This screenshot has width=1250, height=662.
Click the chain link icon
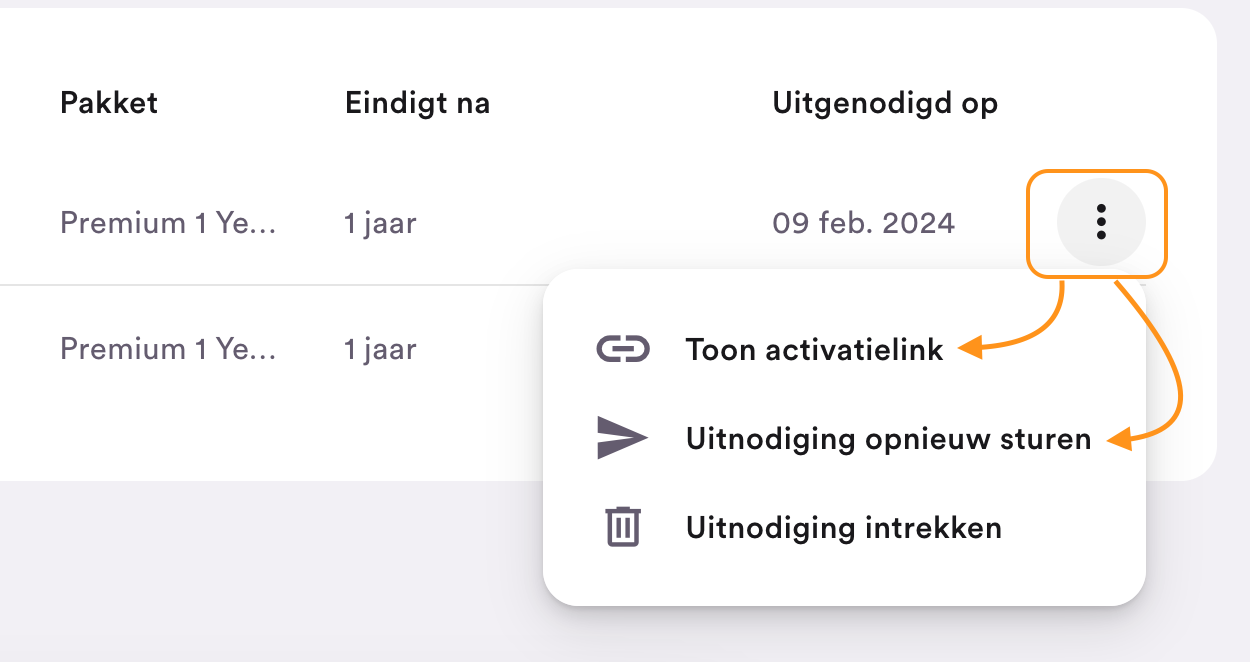623,349
